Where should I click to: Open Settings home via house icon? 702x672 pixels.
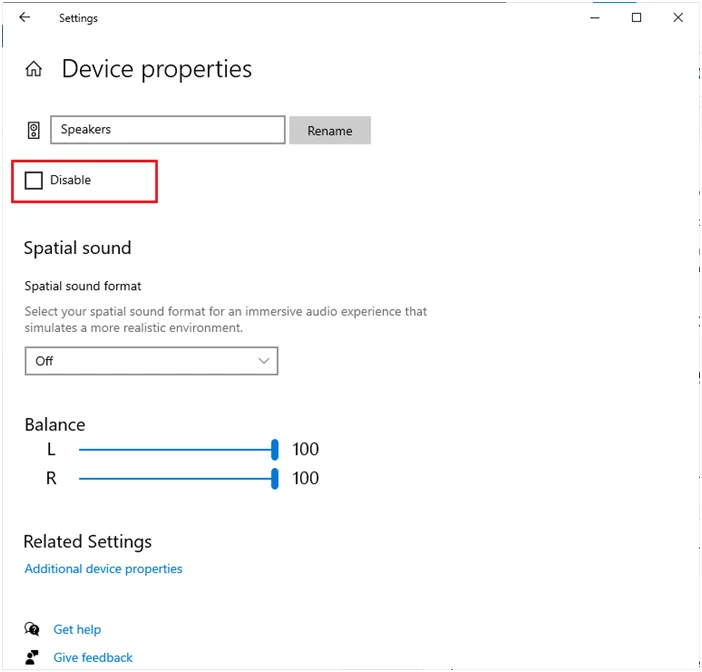coord(34,69)
